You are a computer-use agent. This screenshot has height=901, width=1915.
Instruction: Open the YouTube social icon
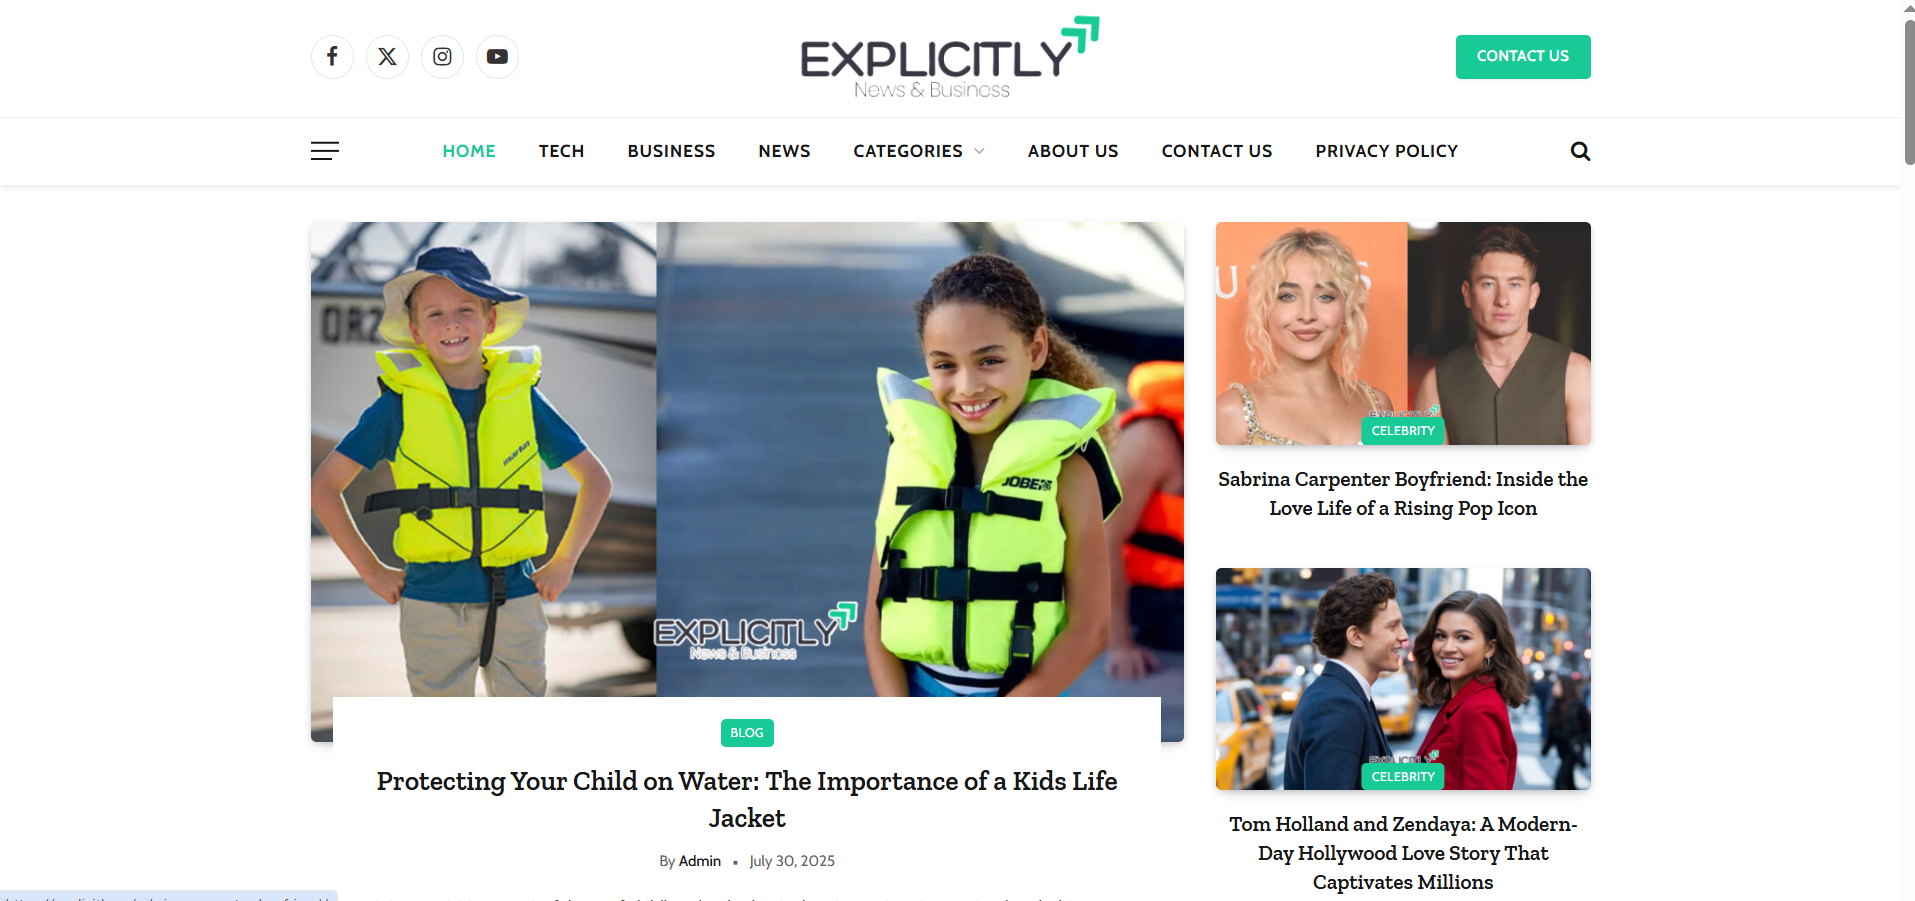tap(497, 57)
